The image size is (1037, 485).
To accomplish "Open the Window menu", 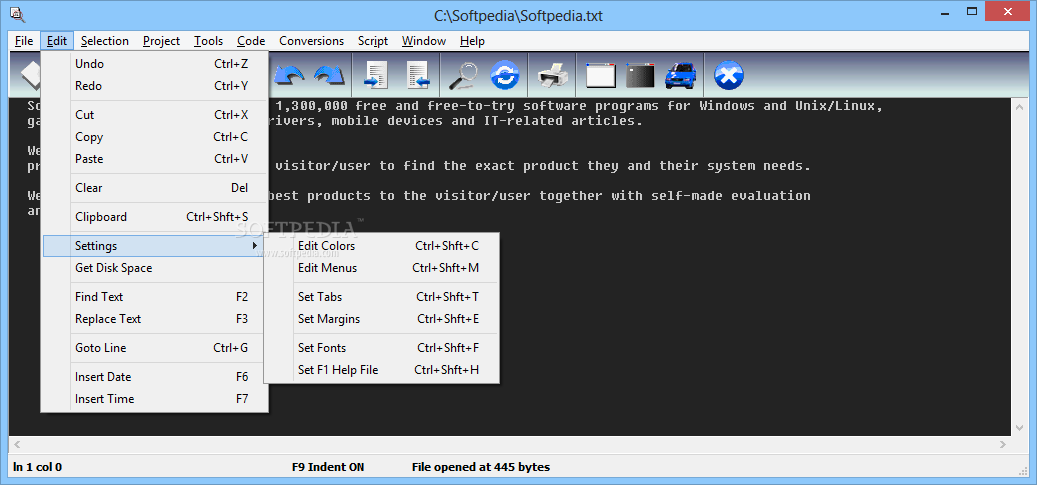I will coord(424,41).
